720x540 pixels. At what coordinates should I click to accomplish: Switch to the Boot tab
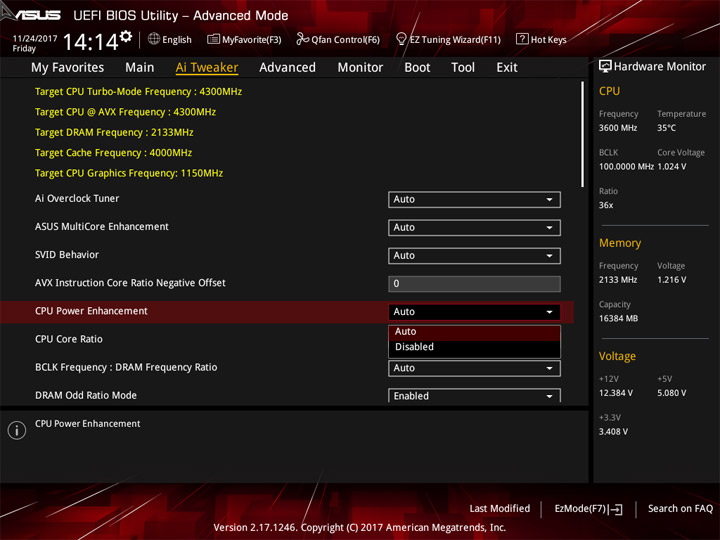417,68
